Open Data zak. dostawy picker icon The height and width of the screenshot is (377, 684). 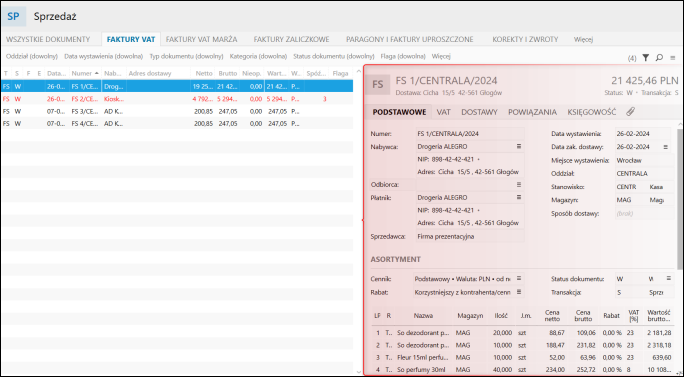point(666,147)
